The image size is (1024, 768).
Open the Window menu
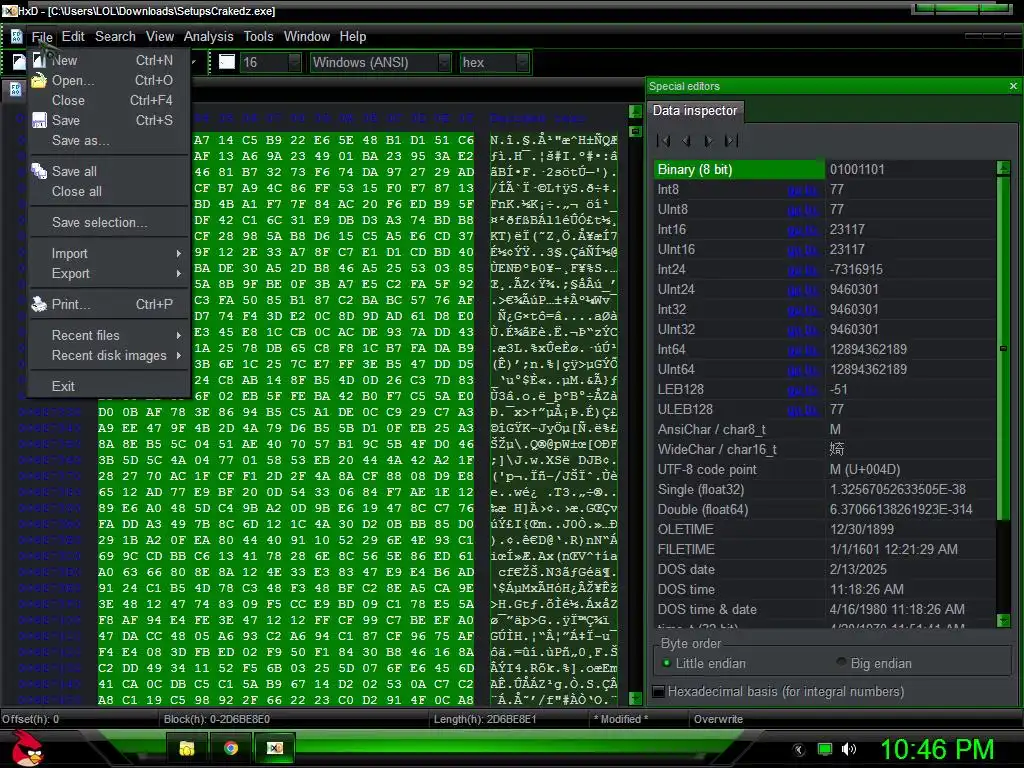tap(307, 37)
